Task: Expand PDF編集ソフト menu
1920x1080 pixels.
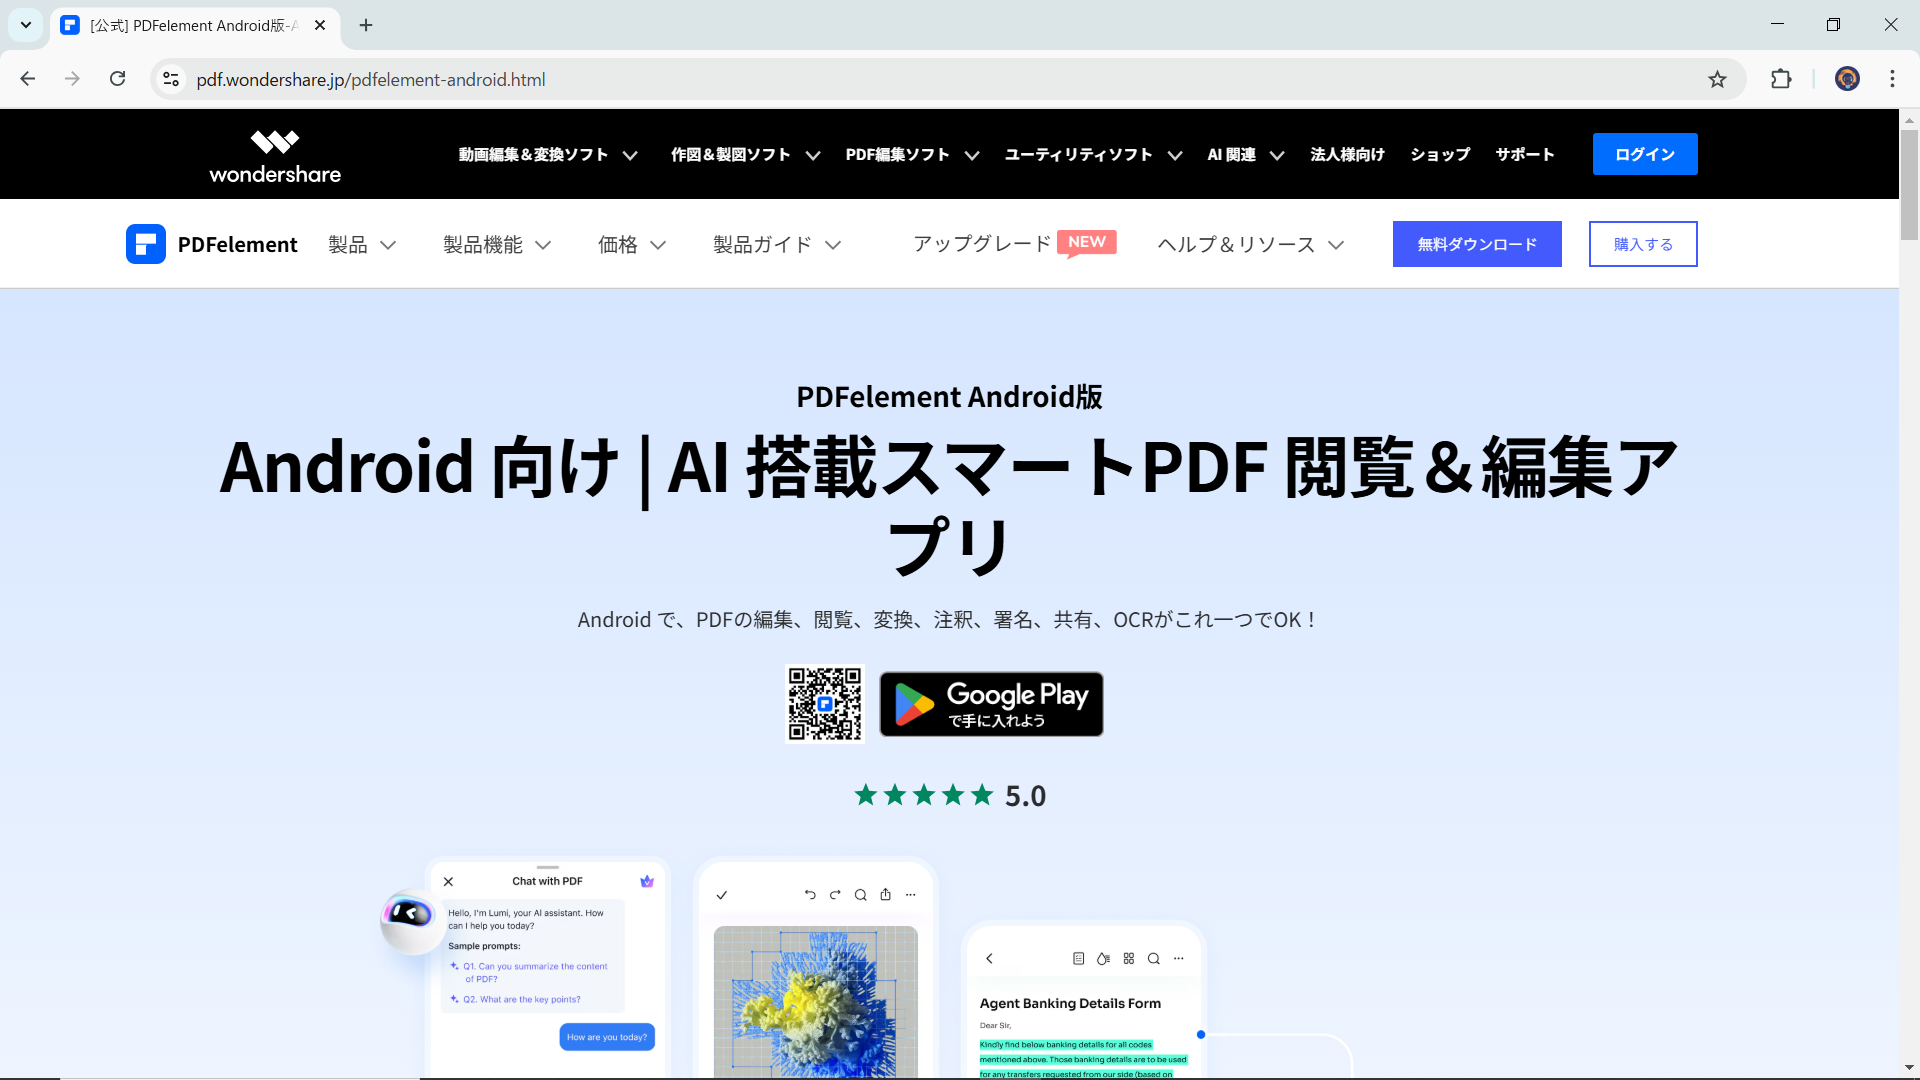Action: [x=912, y=155]
